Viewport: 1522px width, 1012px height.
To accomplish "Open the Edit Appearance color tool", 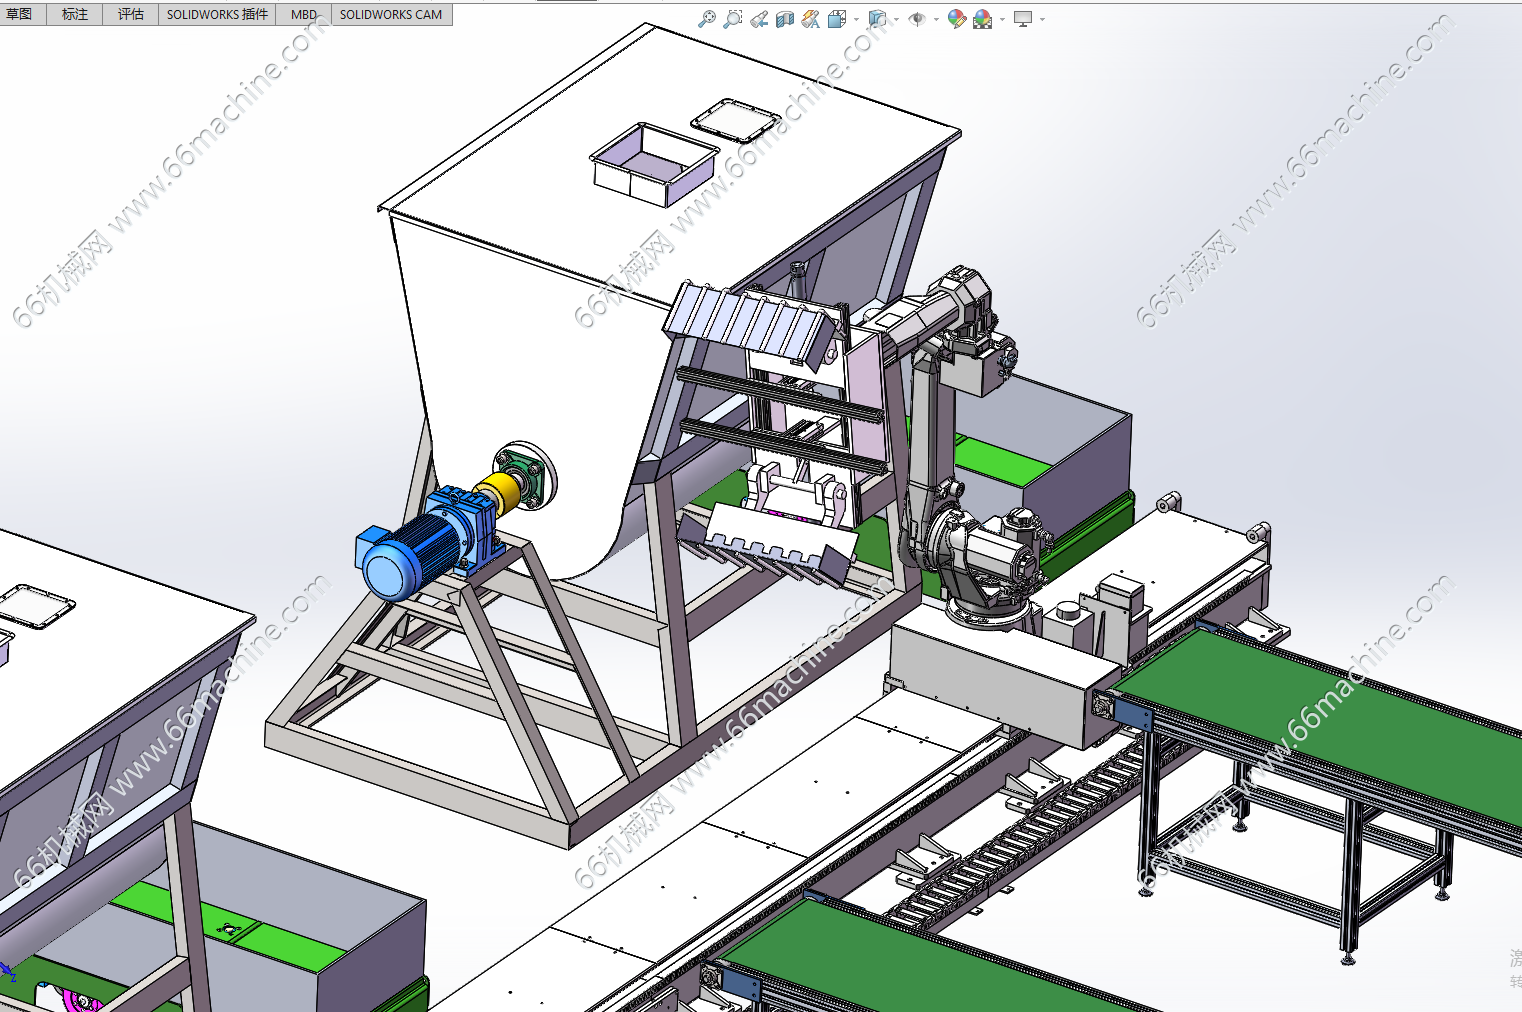I will coord(957,19).
